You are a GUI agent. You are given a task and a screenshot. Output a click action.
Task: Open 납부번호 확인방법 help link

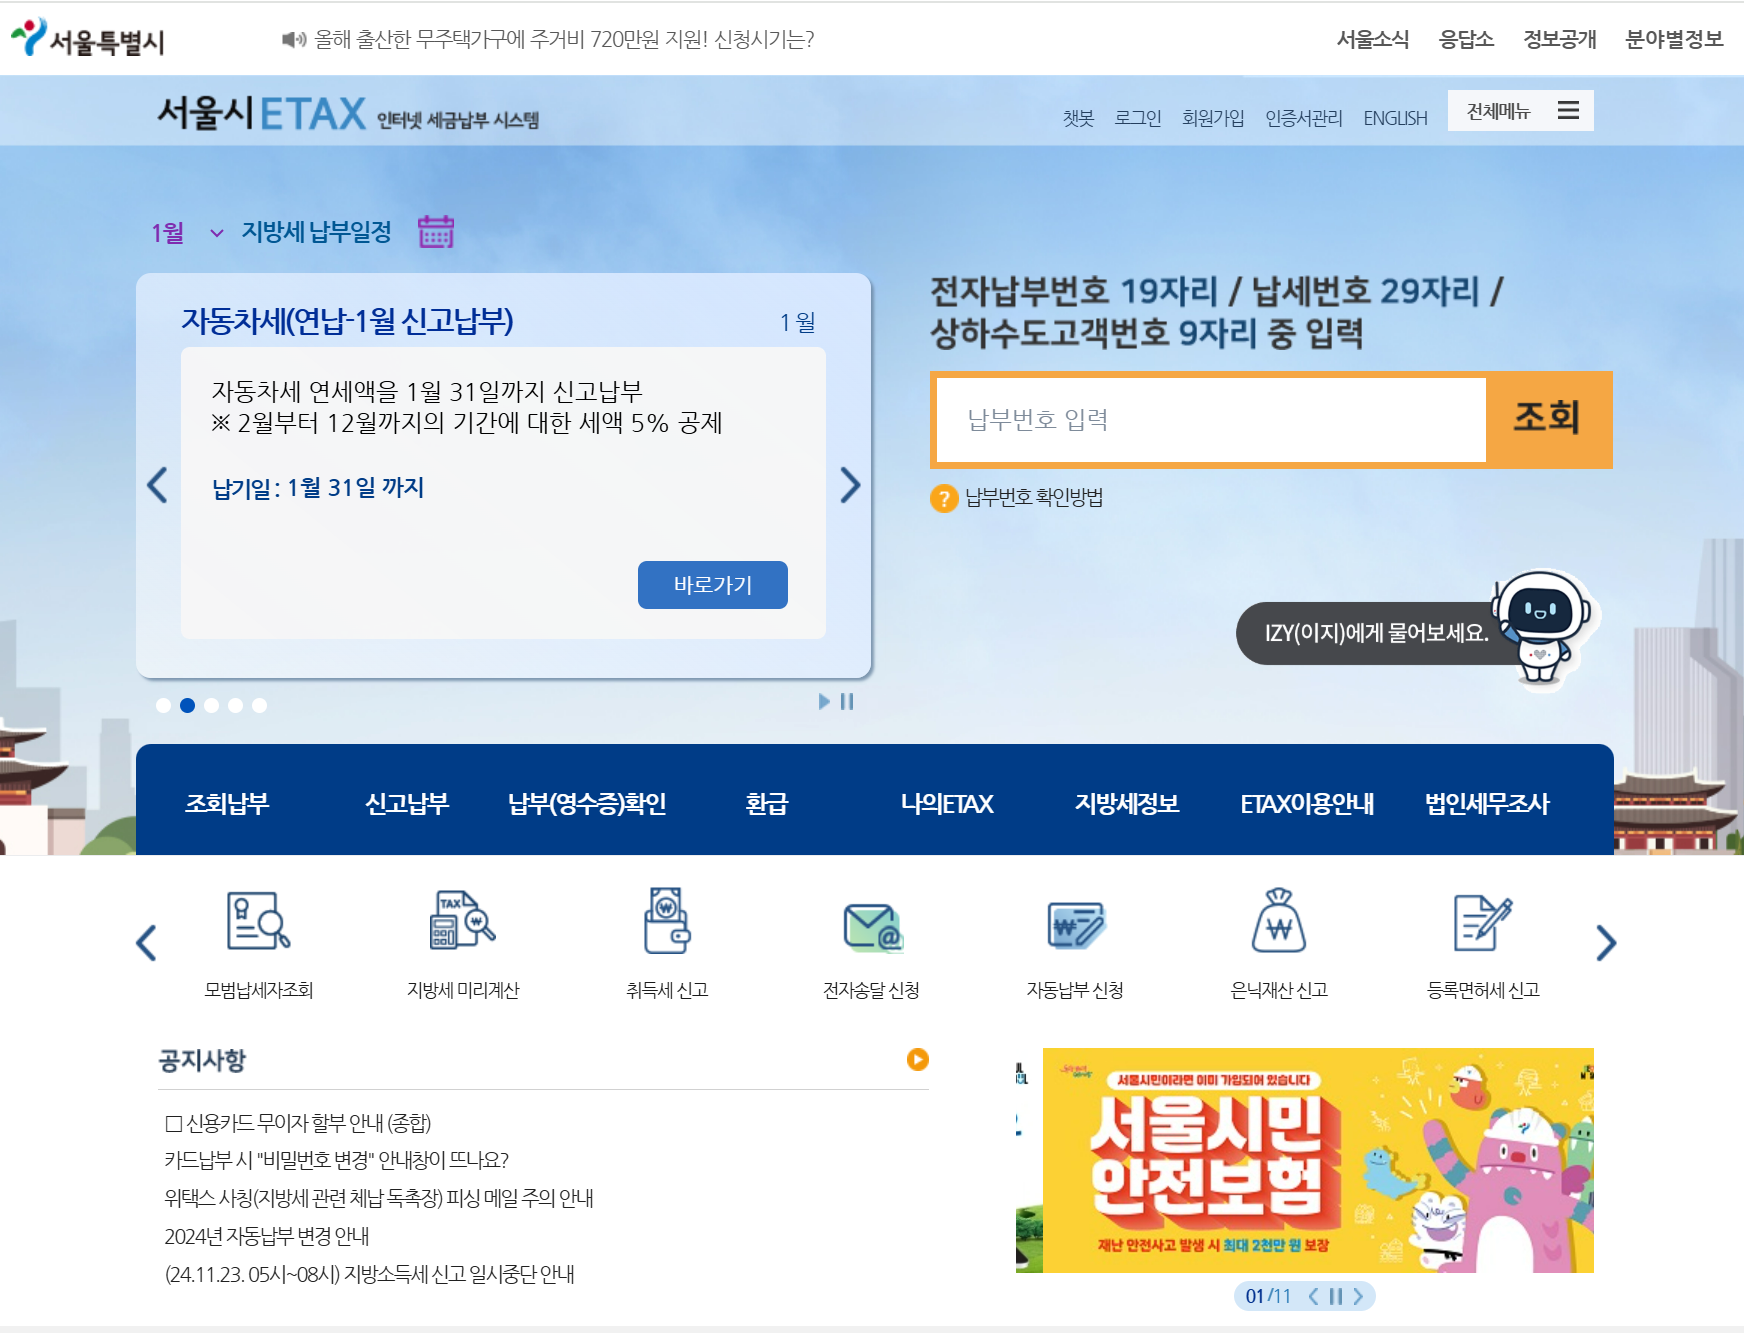[x=1034, y=497]
